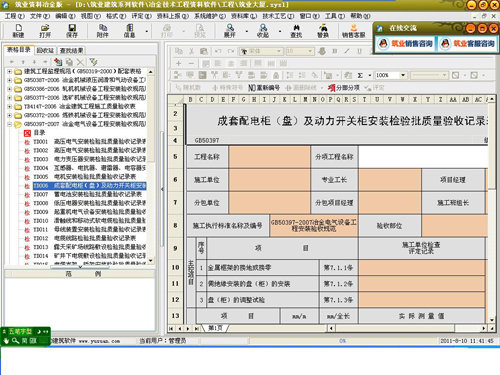This screenshot has width=500, height=375.
Task: Open the 替换 replace tool
Action: 323,31
